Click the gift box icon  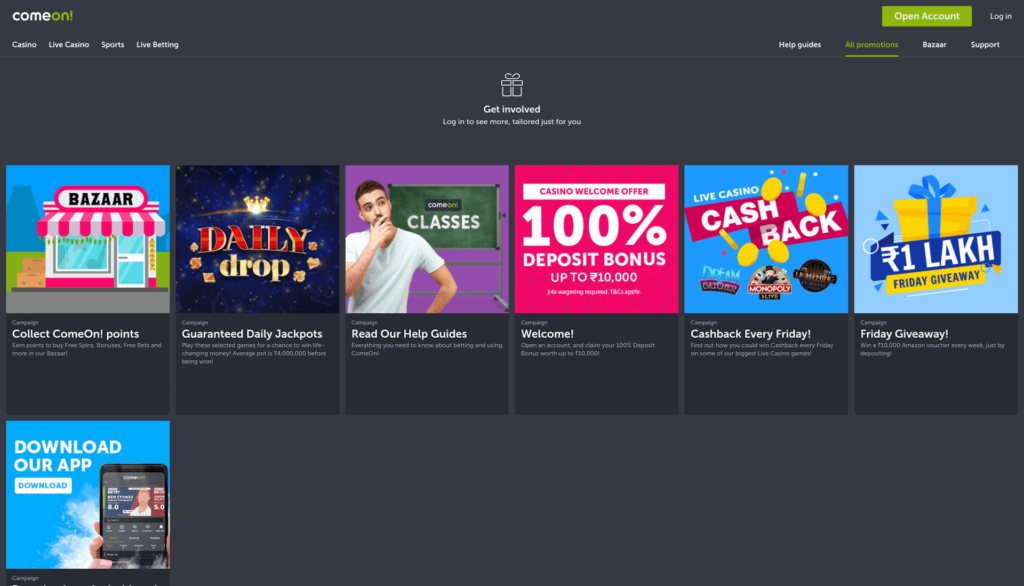click(x=511, y=85)
